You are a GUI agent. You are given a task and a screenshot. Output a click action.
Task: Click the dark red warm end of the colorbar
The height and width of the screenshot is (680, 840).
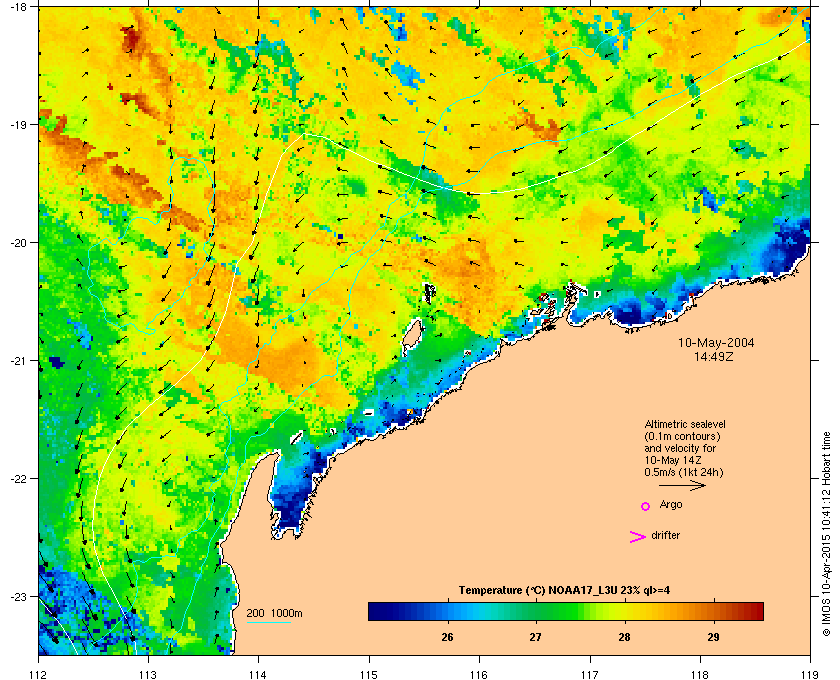coord(753,611)
